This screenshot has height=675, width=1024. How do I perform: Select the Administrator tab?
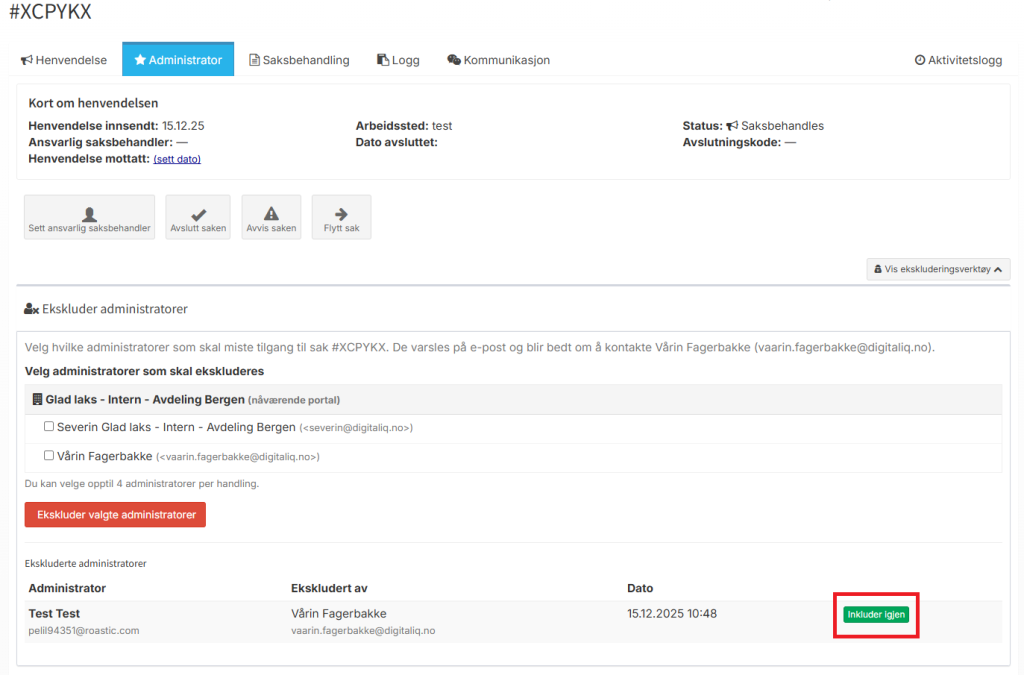point(178,60)
